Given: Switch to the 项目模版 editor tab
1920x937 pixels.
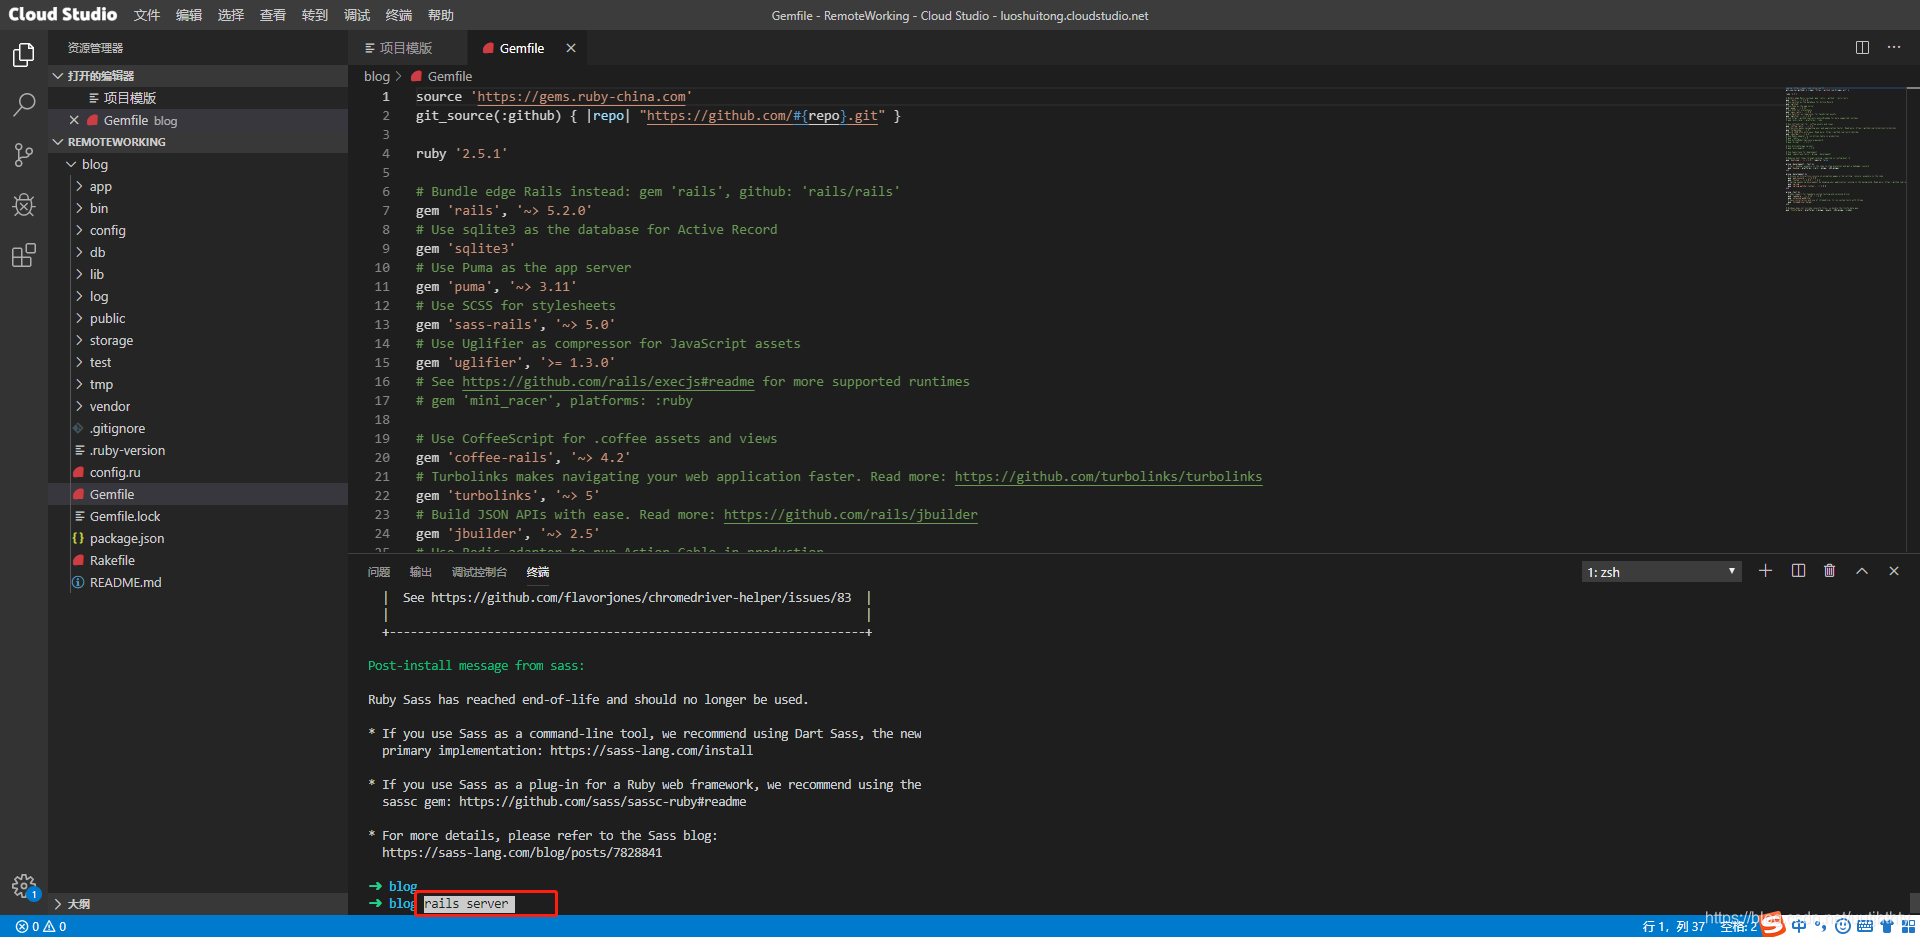Looking at the screenshot, I should point(407,48).
